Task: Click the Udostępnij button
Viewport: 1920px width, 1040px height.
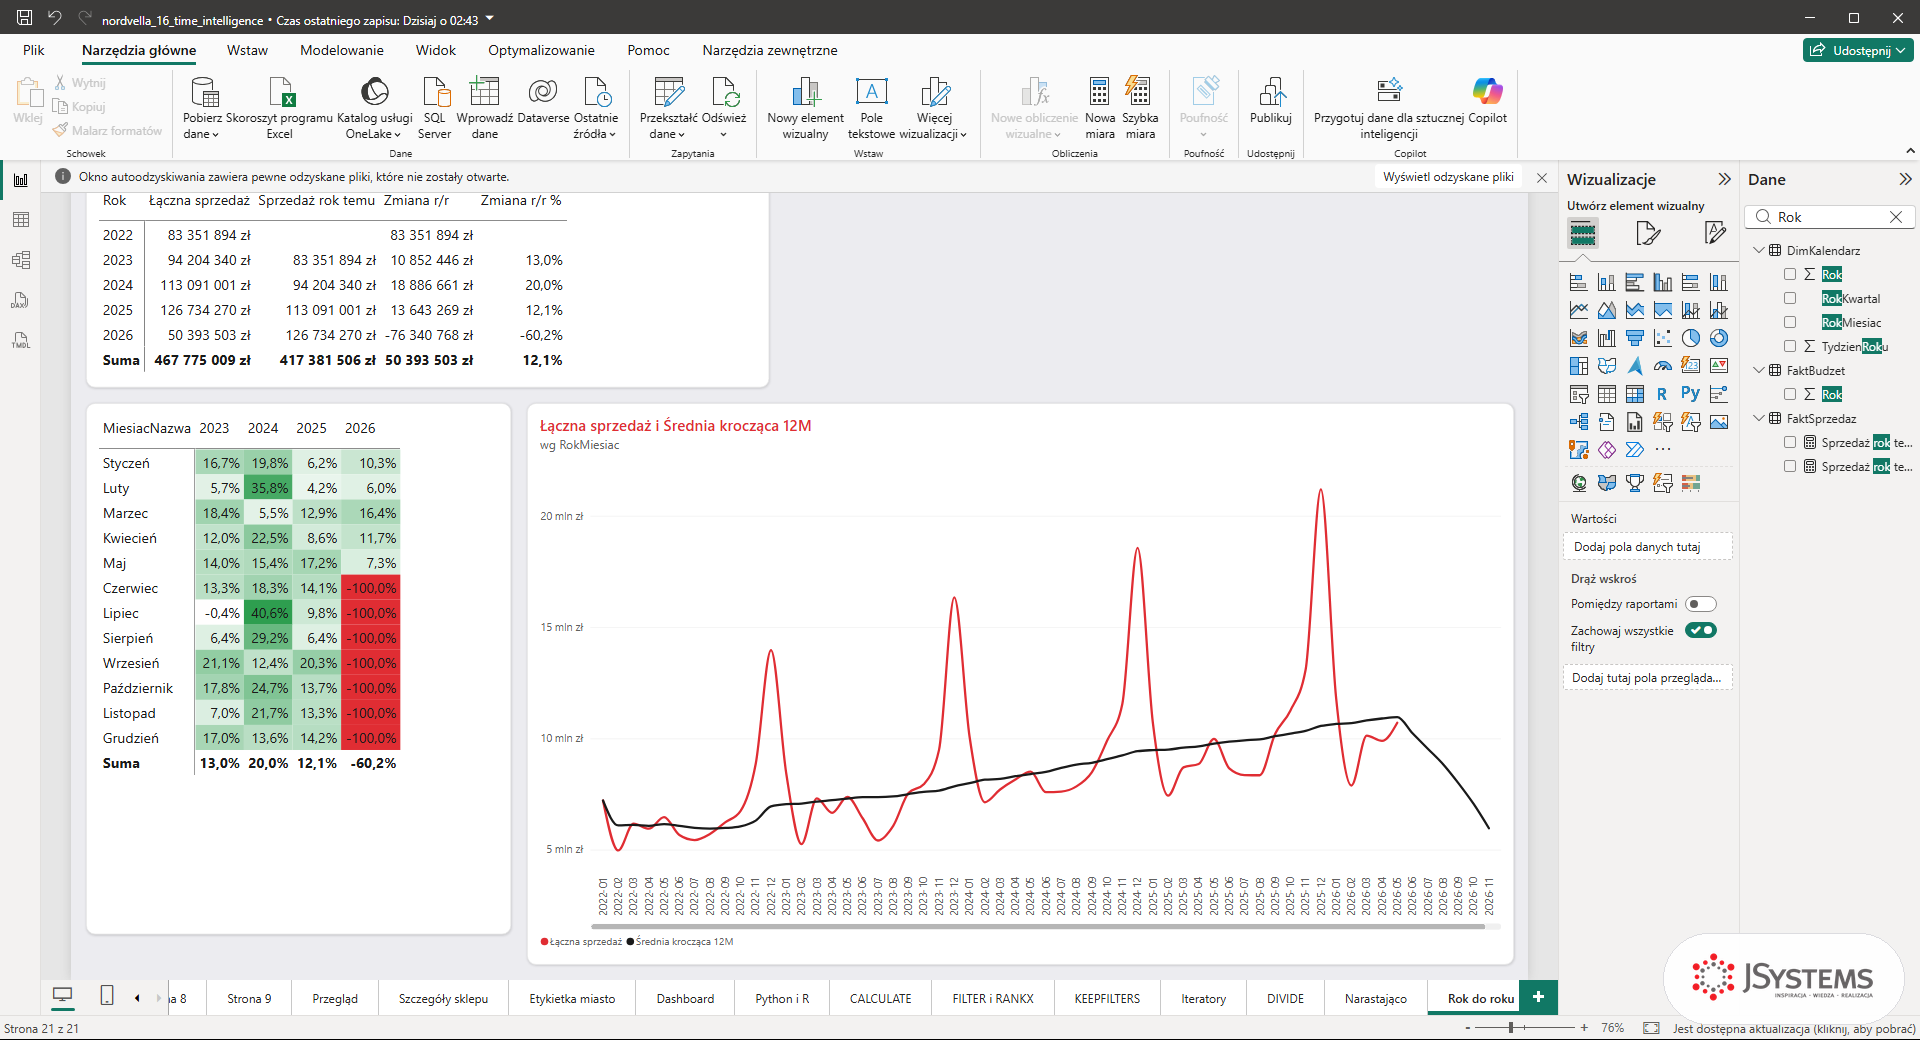Action: coord(1858,50)
